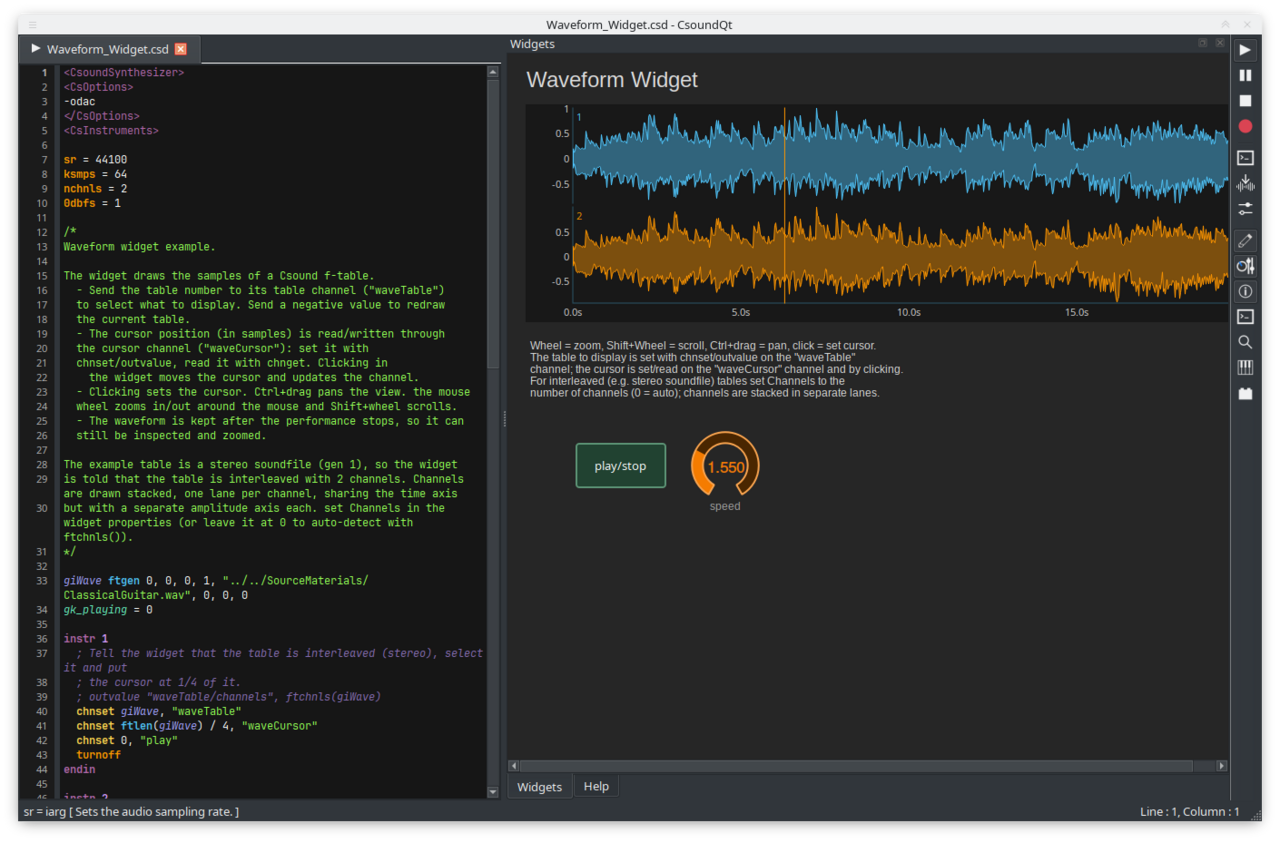The image size is (1280, 843).
Task: Stop the performance with the square icon
Action: 1245,101
